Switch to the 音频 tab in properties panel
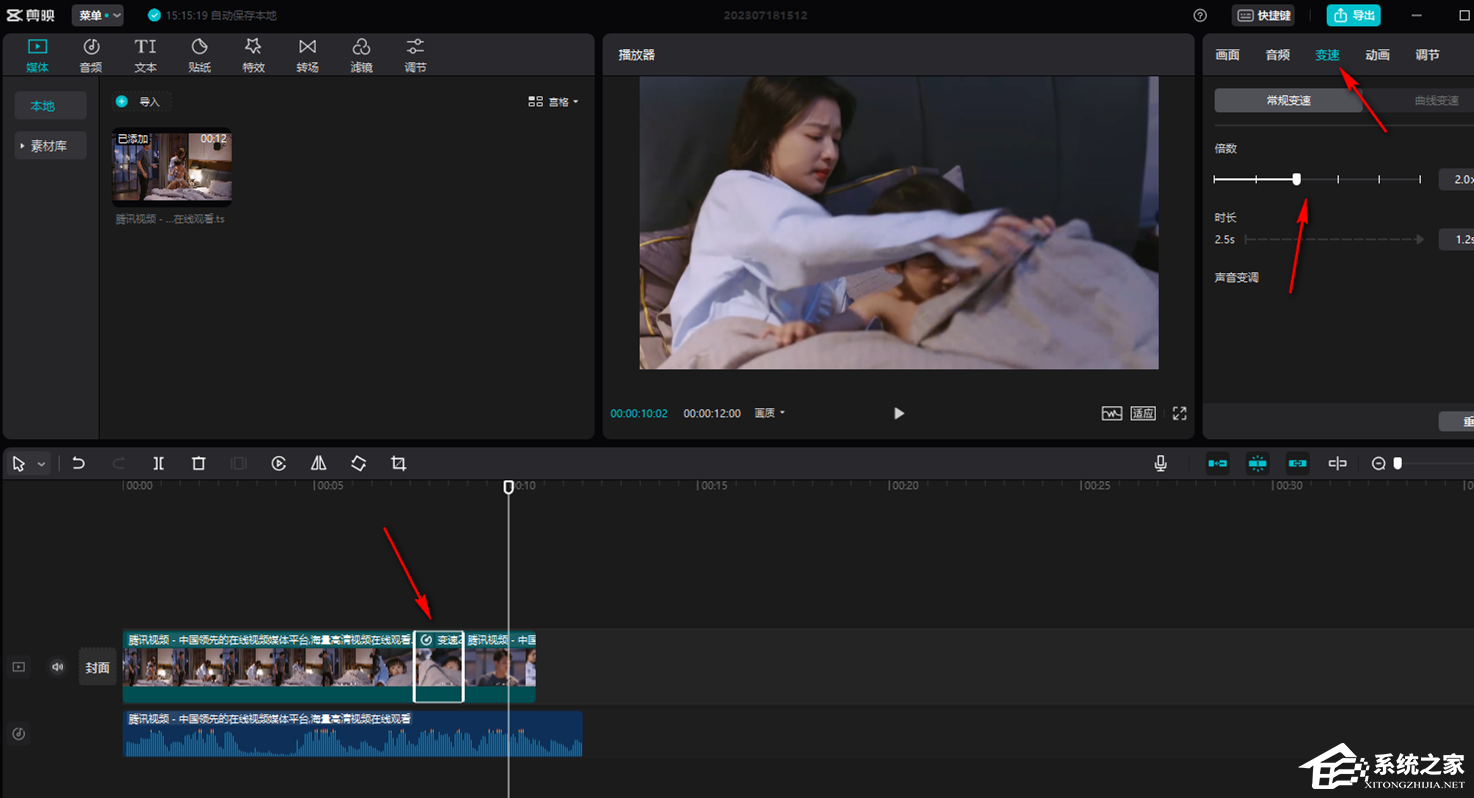Screen dimensions: 1474x798 point(1277,55)
